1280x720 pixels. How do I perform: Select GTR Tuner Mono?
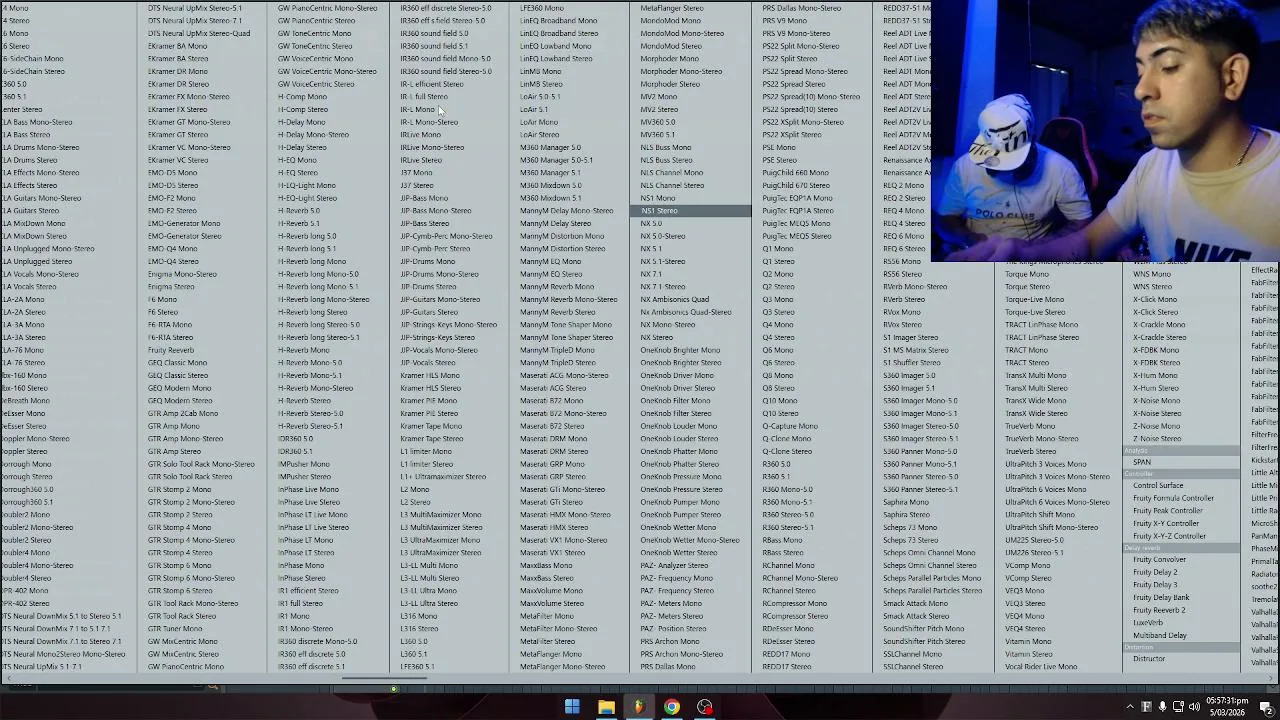pos(175,629)
